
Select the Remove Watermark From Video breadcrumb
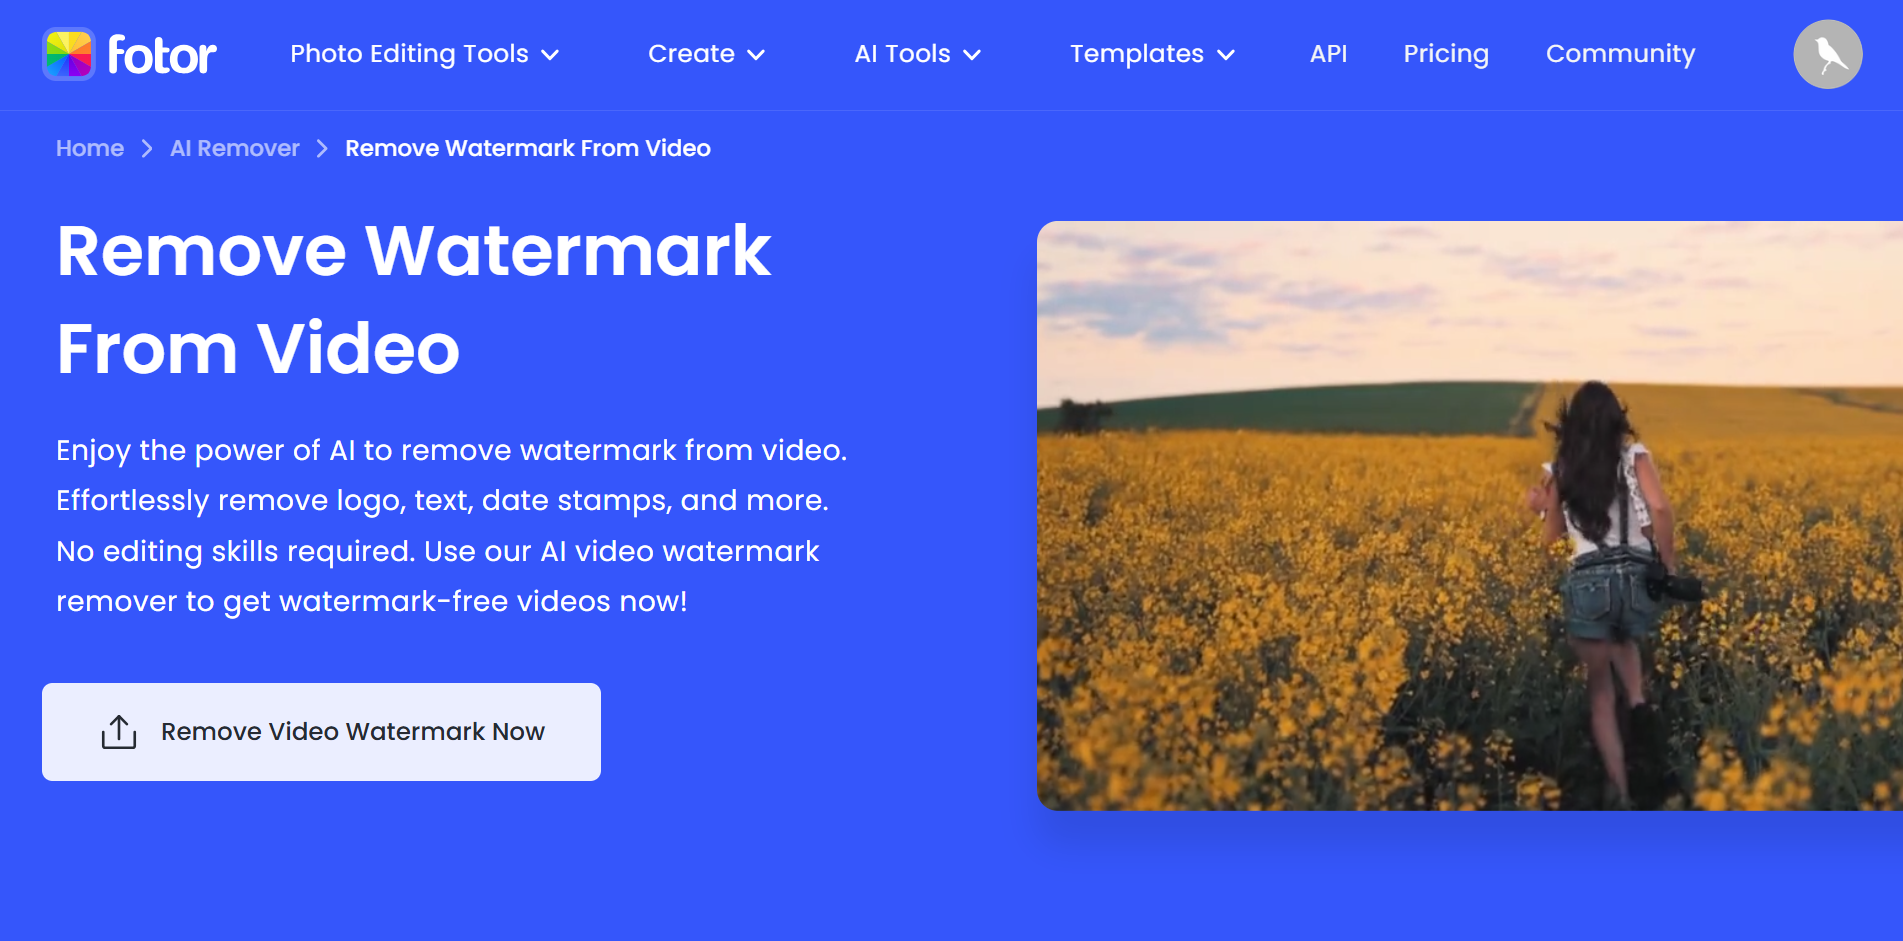pyautogui.click(x=527, y=148)
